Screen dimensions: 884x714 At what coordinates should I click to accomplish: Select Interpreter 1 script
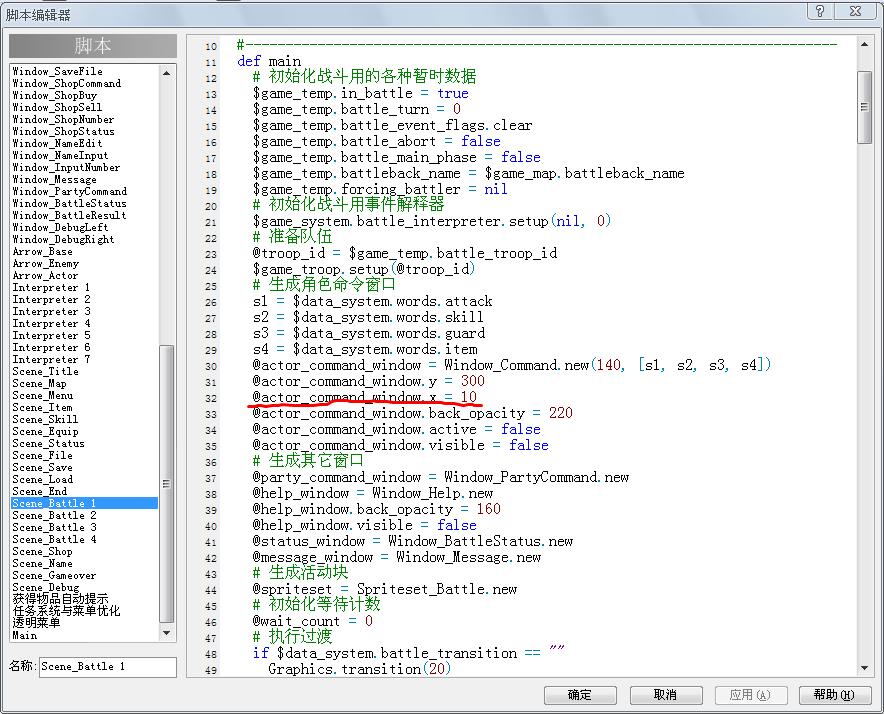(x=51, y=288)
